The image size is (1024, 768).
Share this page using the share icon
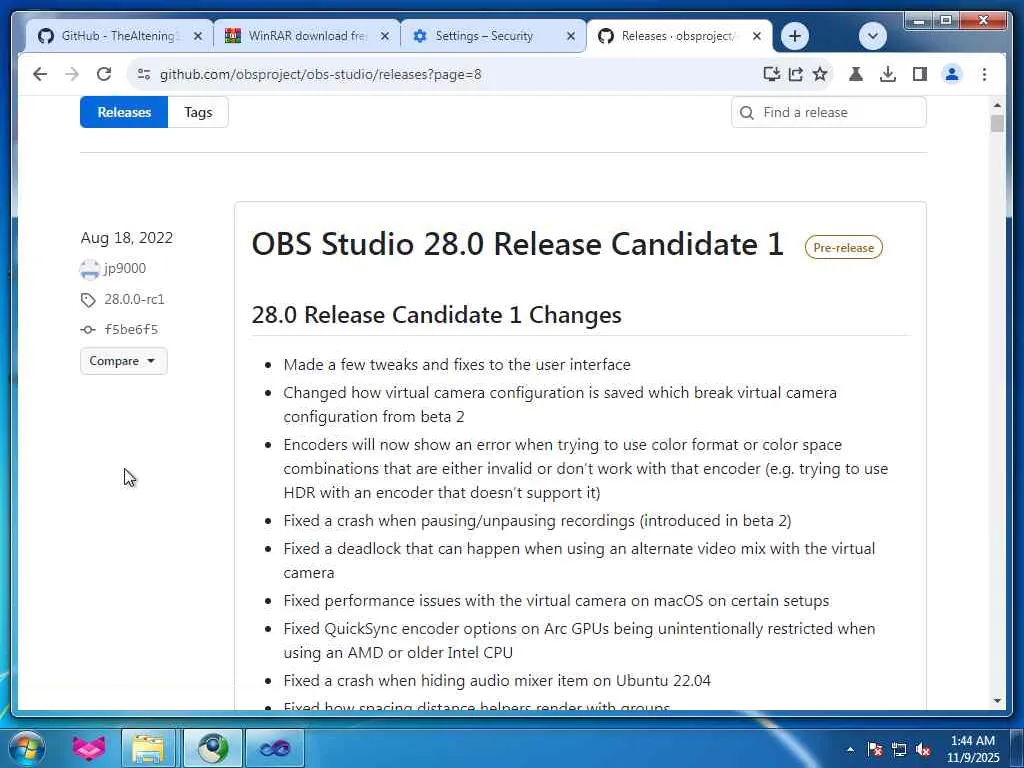tap(795, 74)
